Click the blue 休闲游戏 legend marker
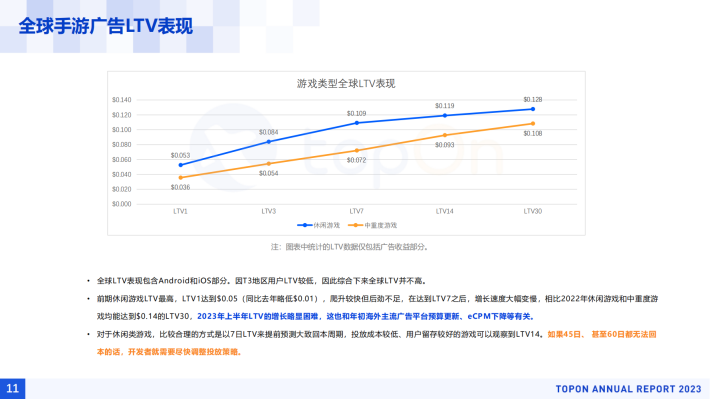The height and width of the screenshot is (399, 710). click(x=305, y=225)
